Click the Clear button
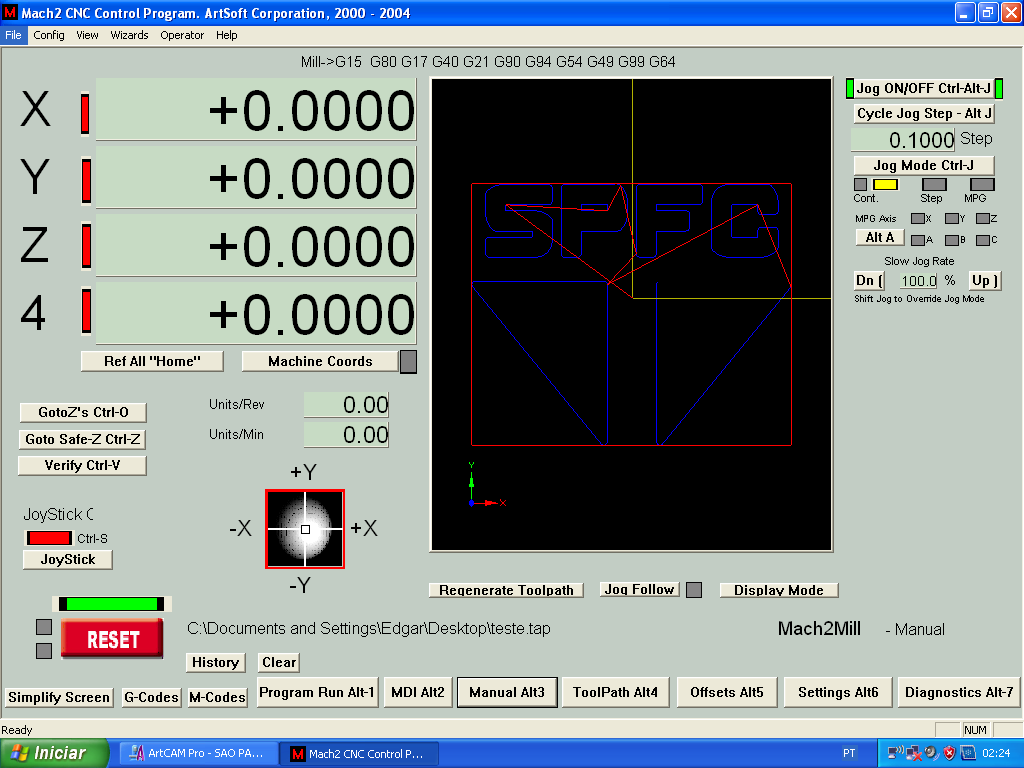 (279, 662)
